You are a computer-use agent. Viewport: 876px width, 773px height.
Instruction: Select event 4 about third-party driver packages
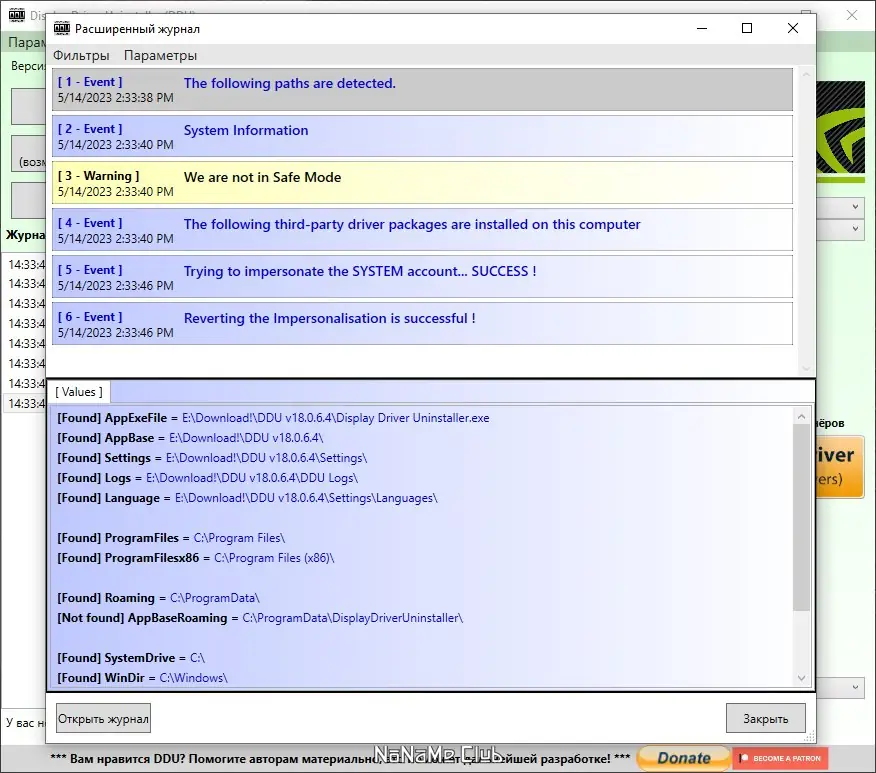click(x=422, y=230)
